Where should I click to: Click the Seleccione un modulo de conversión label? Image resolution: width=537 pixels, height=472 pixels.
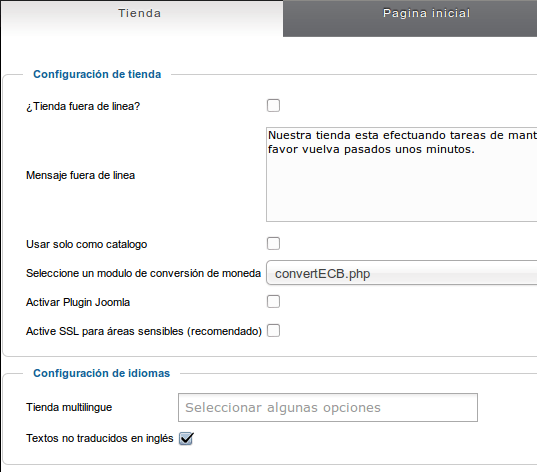[x=143, y=273]
